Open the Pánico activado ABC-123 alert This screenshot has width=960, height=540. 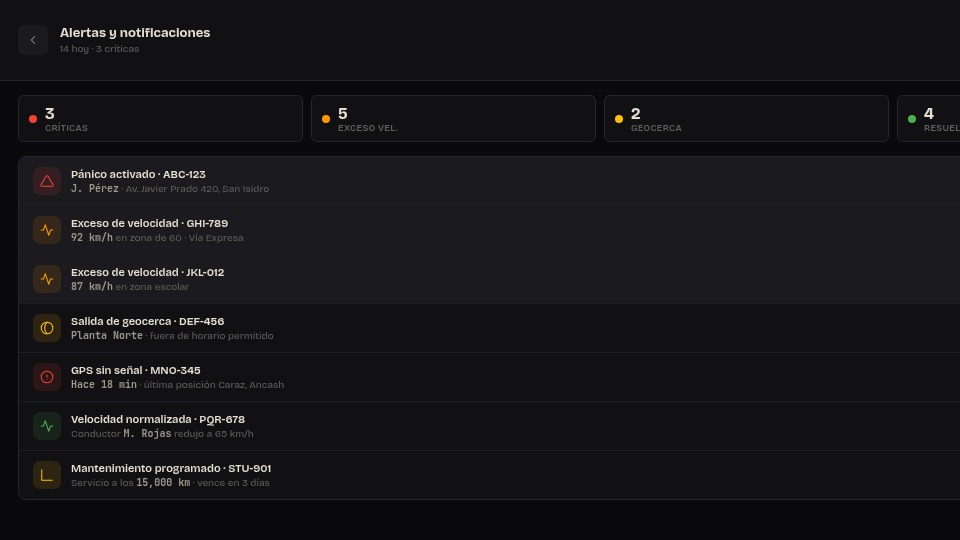(489, 181)
